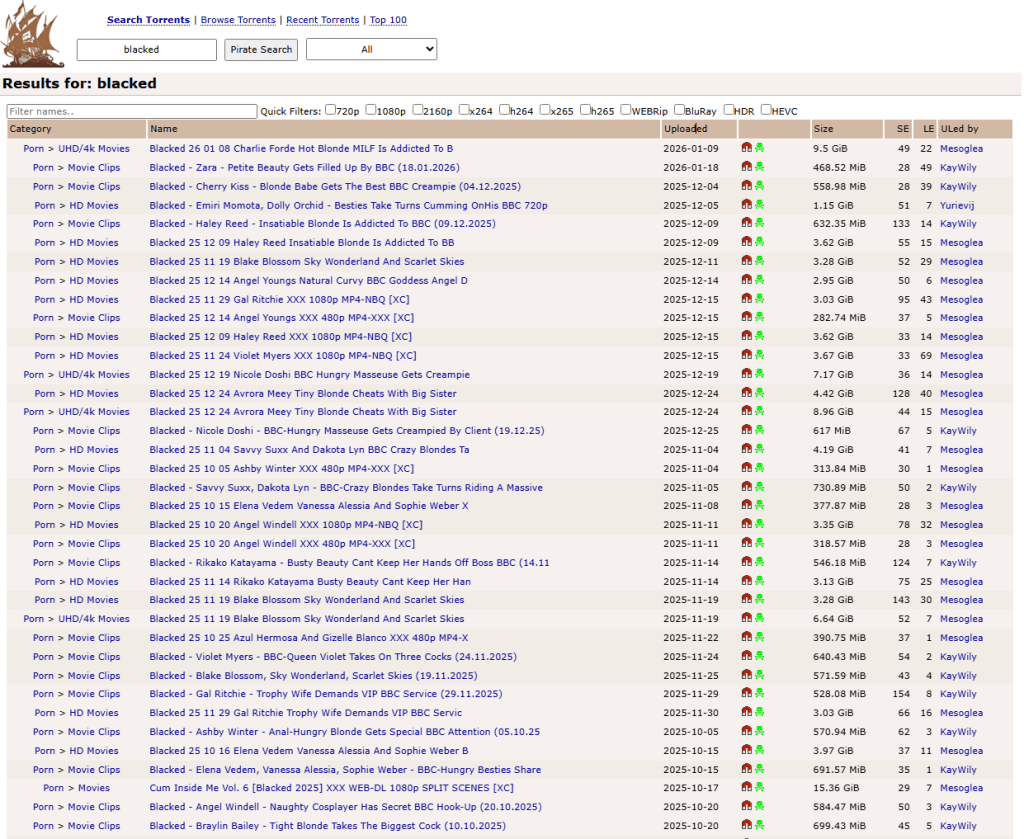Click the Filter names text field
Viewport: 1024px width, 839px height.
coord(131,111)
